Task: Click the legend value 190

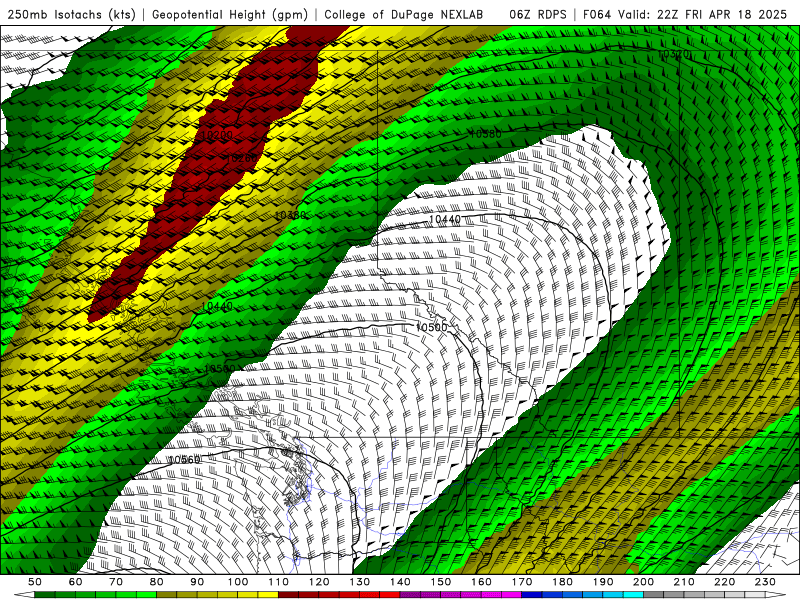Action: (x=603, y=582)
